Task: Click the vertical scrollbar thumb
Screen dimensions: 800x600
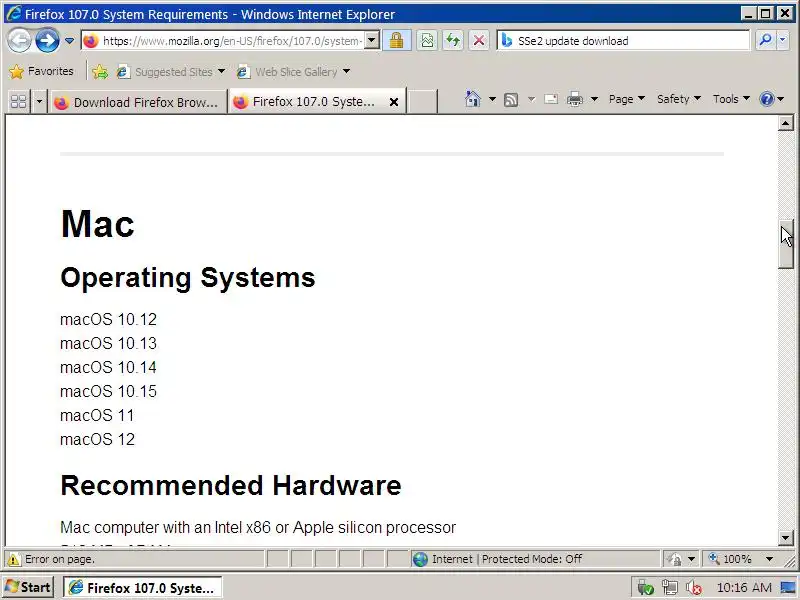Action: [786, 244]
